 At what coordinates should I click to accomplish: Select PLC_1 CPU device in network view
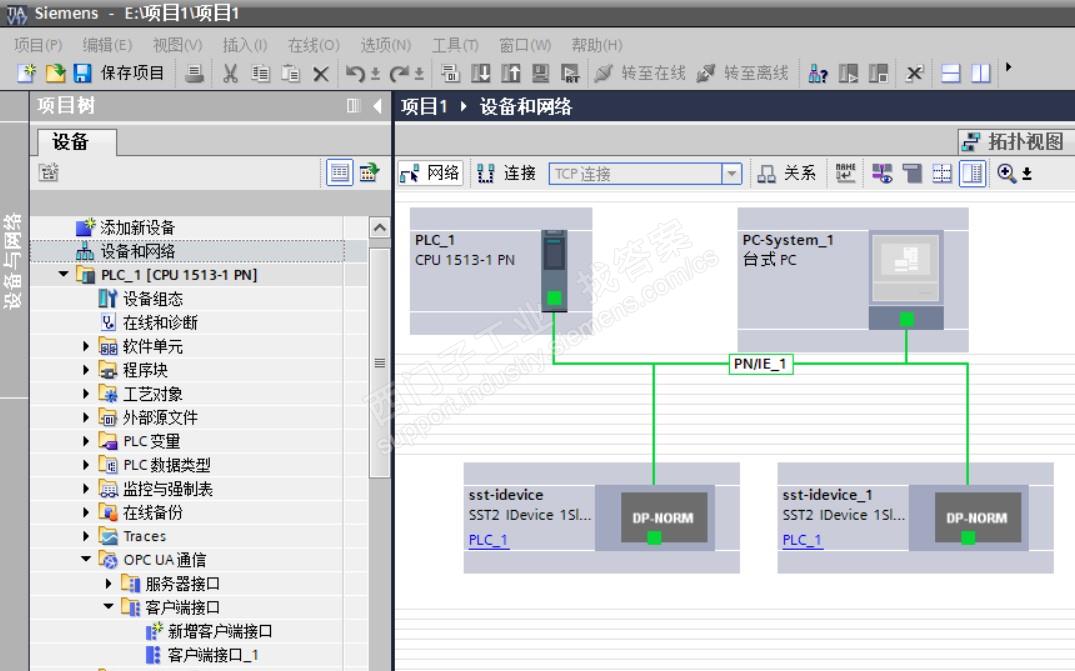[x=554, y=271]
